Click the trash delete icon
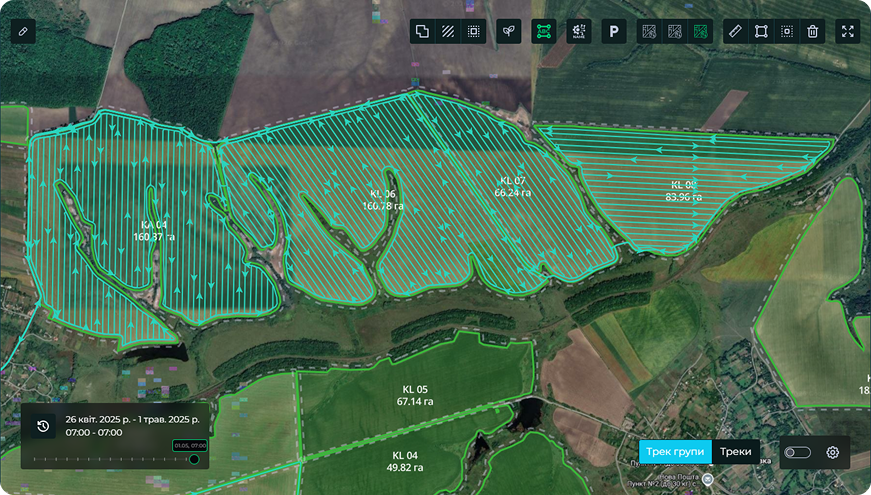Image resolution: width=871 pixels, height=495 pixels. click(812, 31)
